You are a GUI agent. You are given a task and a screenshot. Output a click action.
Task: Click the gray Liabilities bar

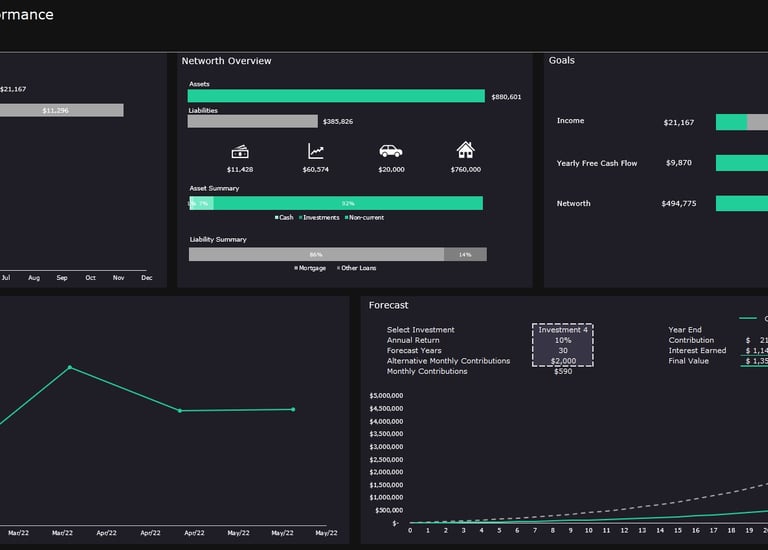(252, 121)
